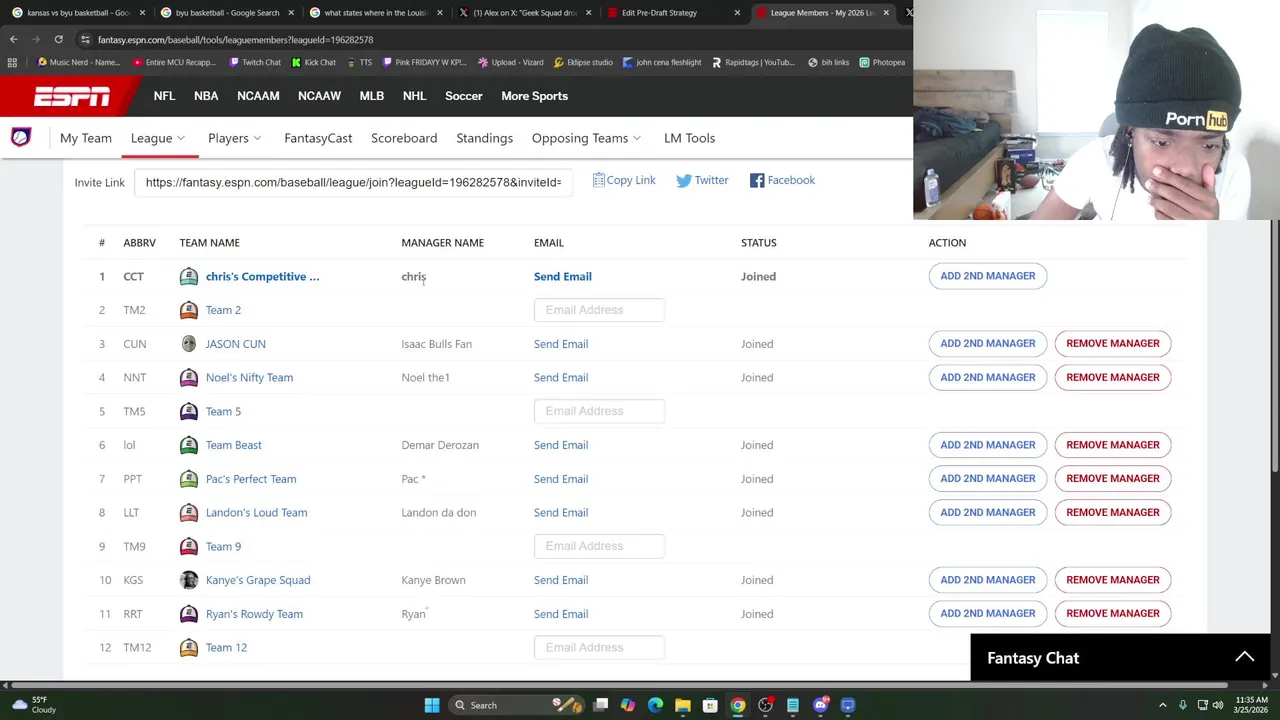Screen dimensions: 1280x720
Task: Open the fantasy baseball league shield icon
Action: click(20, 138)
